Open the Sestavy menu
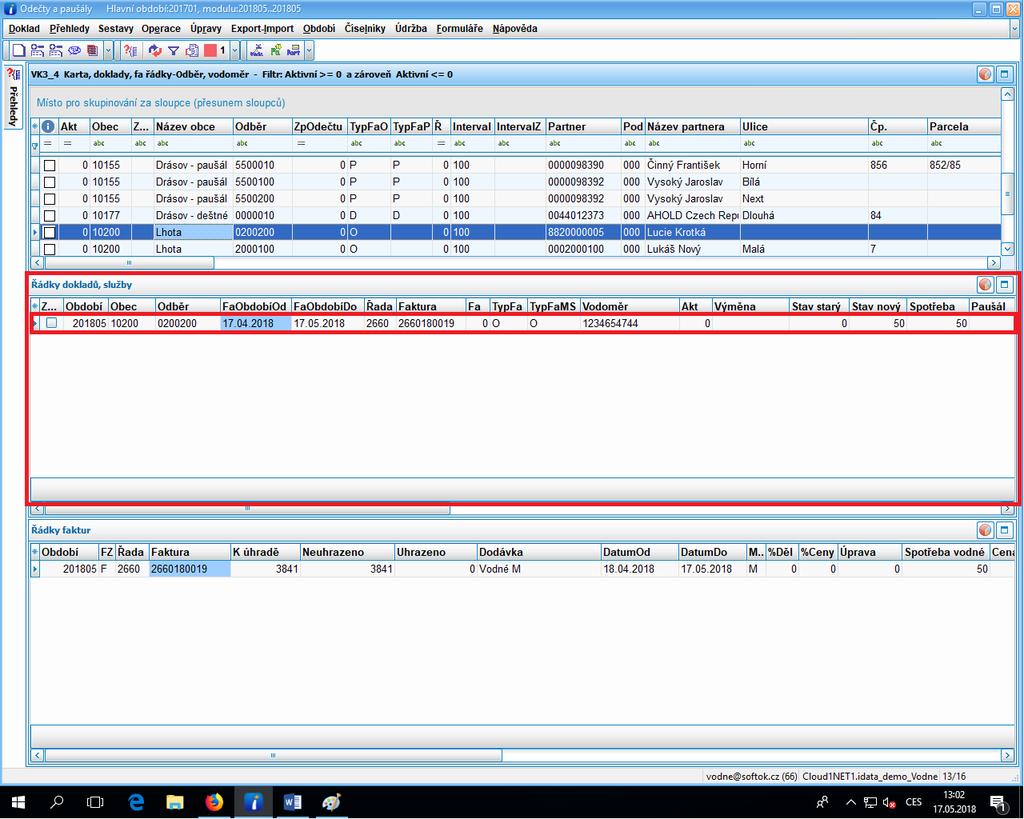This screenshot has width=1024, height=819. (116, 29)
